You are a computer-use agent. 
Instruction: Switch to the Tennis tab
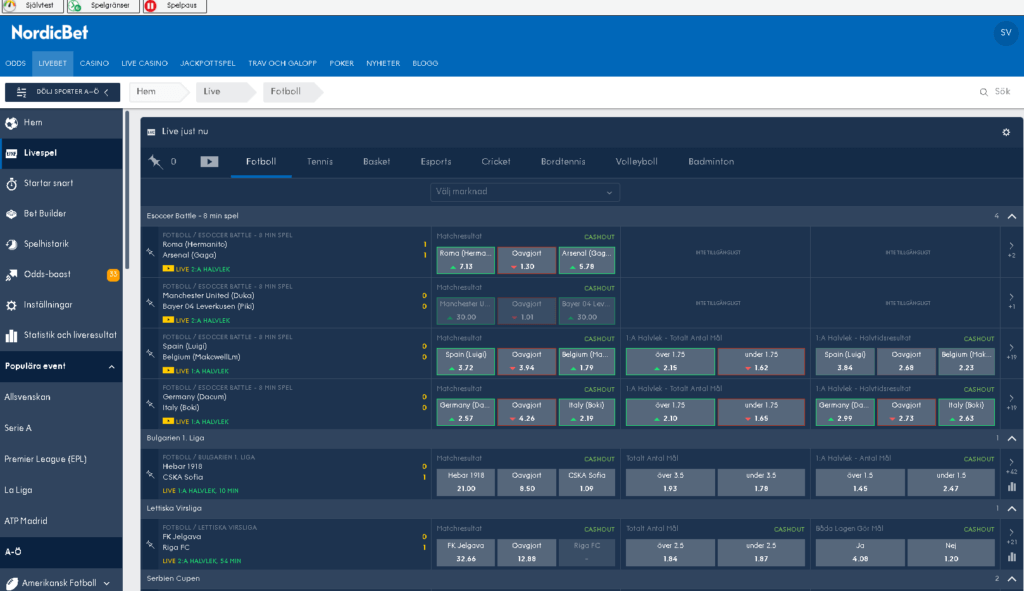click(320, 162)
